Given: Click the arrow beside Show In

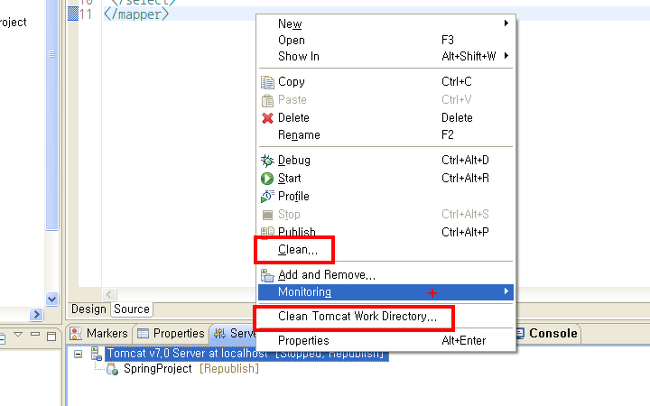Looking at the screenshot, I should click(506, 56).
